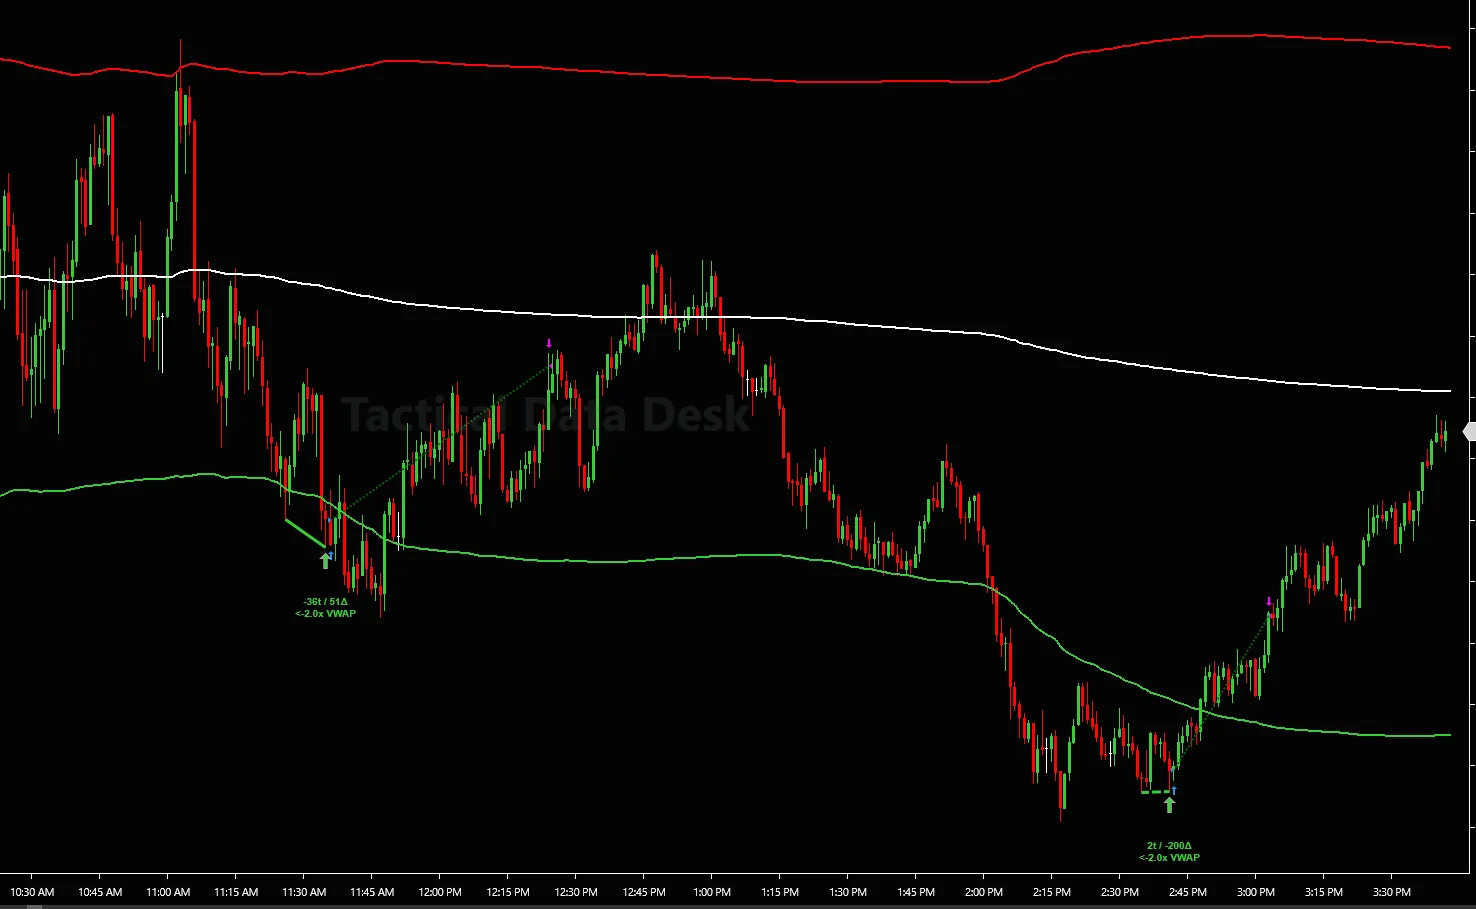
Task: Click the green buy arrow above "2t / -200Δ"
Action: click(1169, 804)
